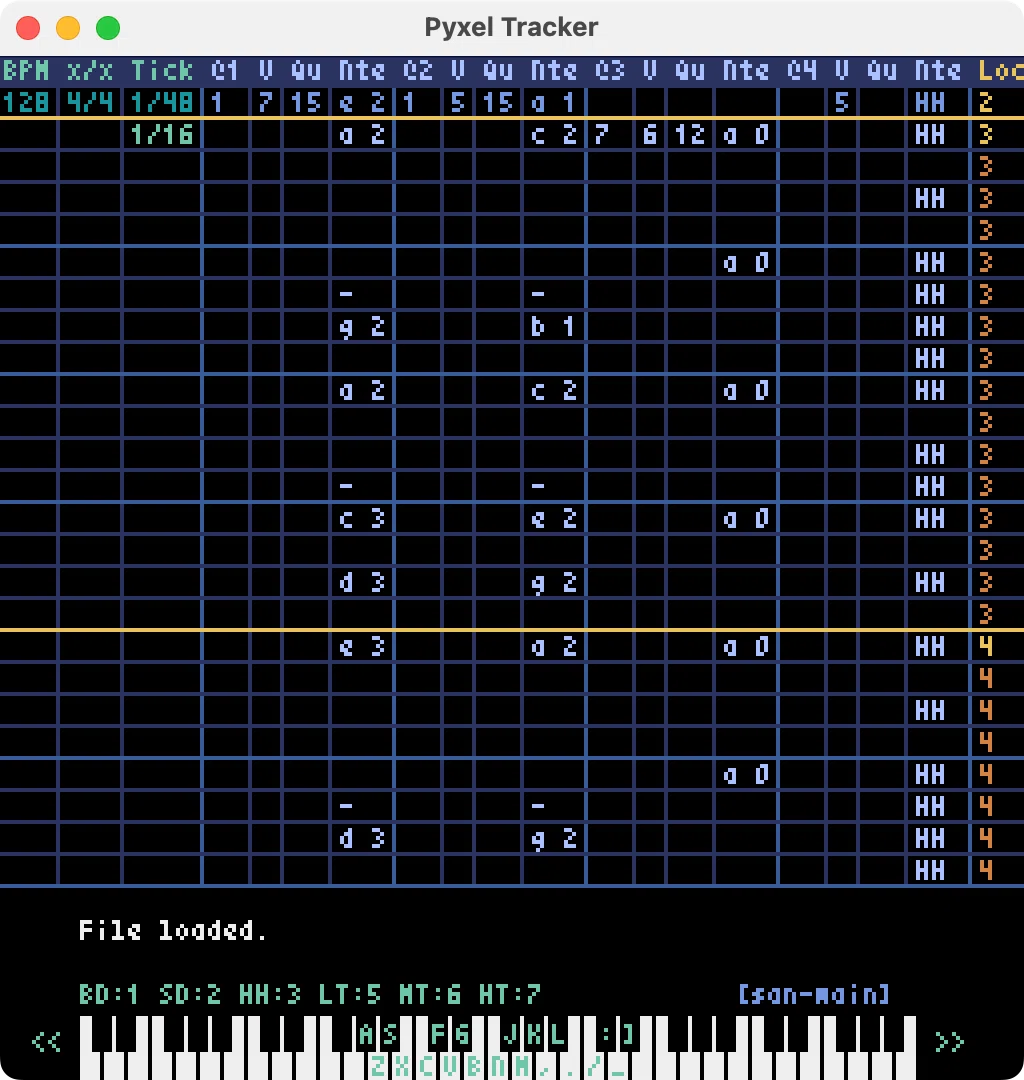Image resolution: width=1024 pixels, height=1080 pixels.
Task: Click the << octave shift arrows
Action: 46,1041
